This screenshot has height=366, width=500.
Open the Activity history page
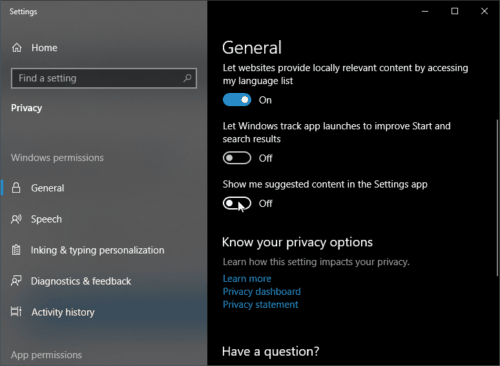click(103, 312)
